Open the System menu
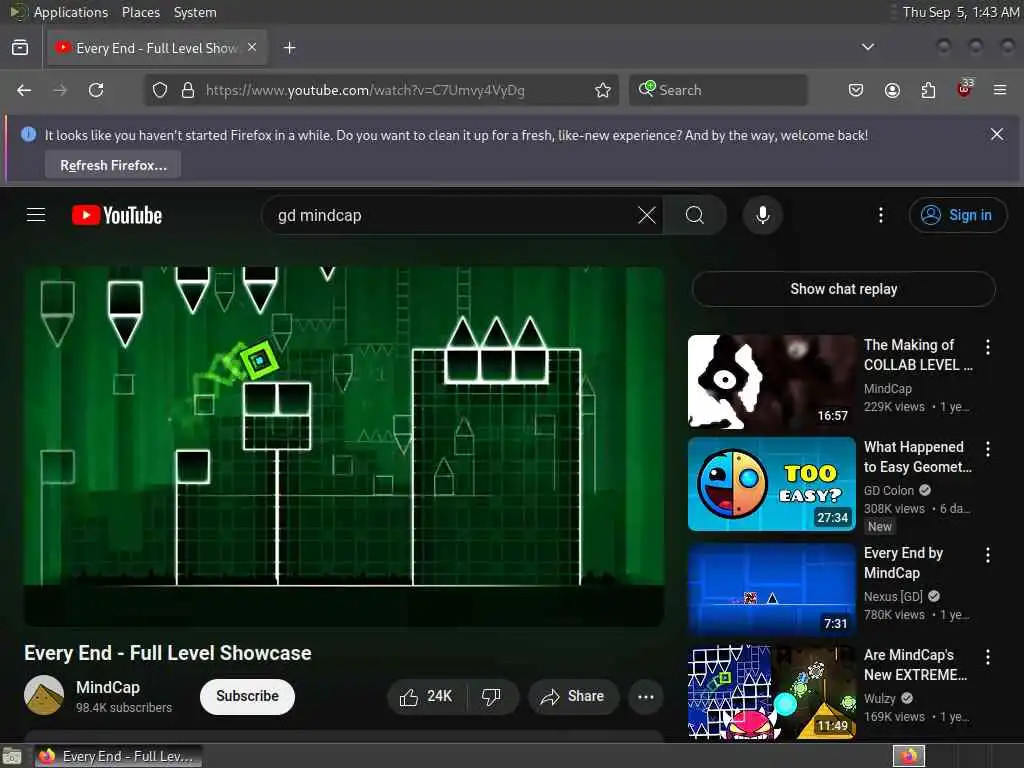The image size is (1024, 768). [195, 12]
